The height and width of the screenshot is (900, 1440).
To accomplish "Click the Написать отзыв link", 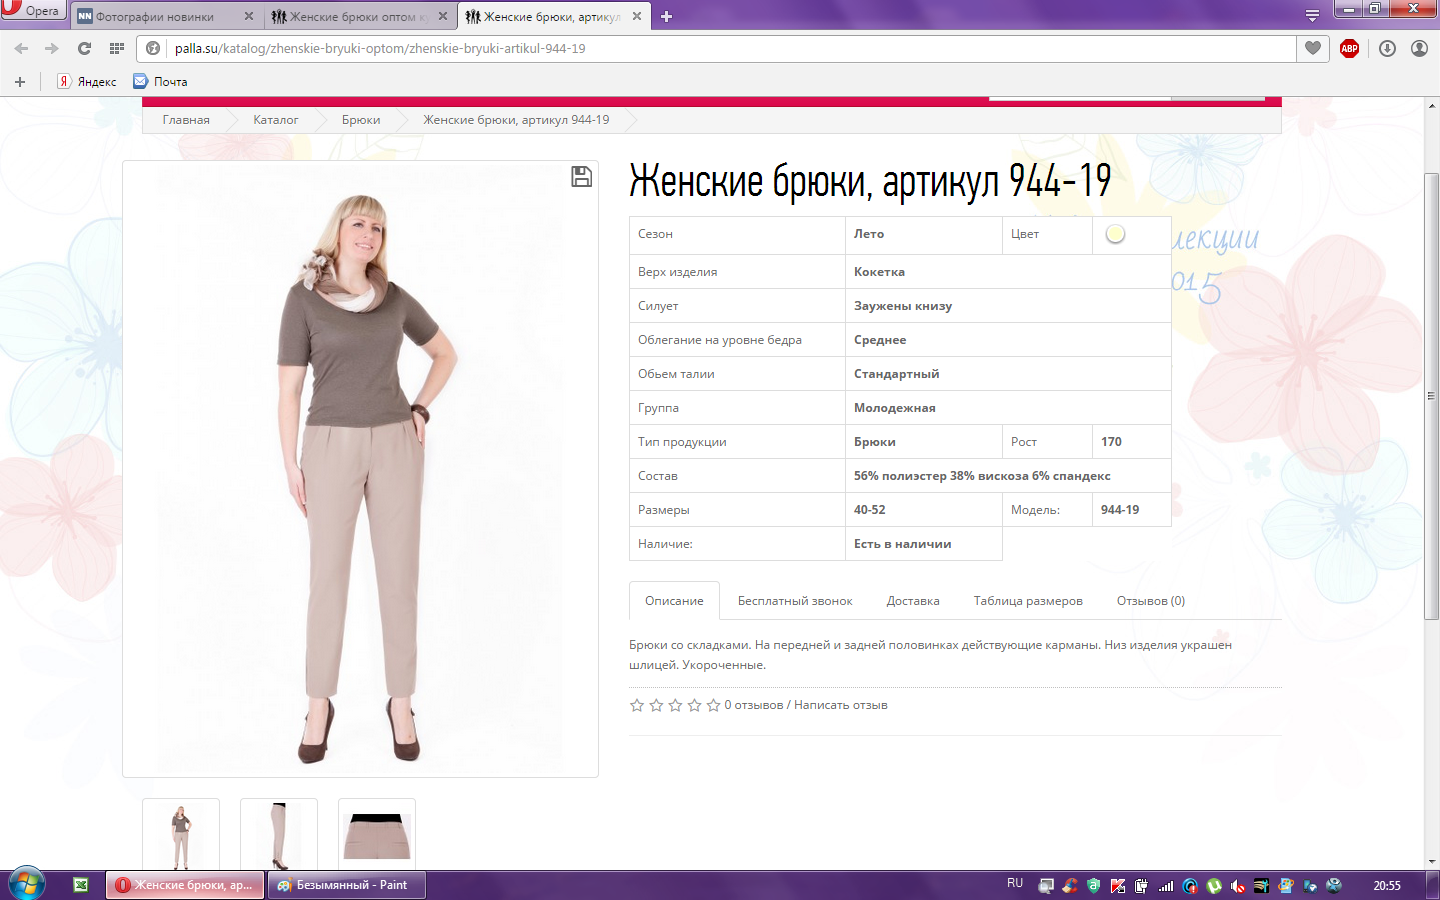I will pyautogui.click(x=840, y=705).
